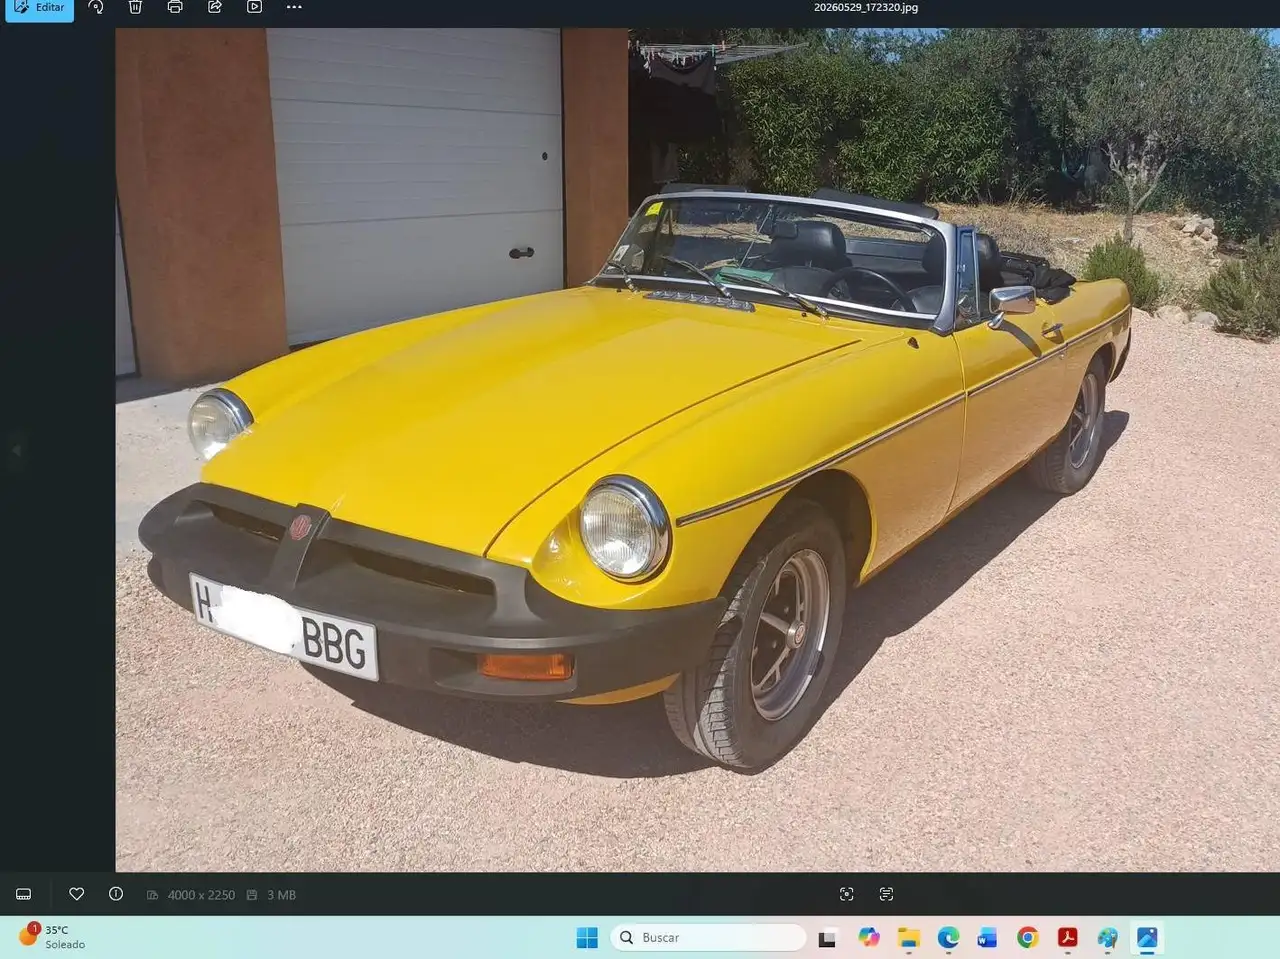Start the slideshow playback icon
The image size is (1280, 959).
[x=254, y=7]
